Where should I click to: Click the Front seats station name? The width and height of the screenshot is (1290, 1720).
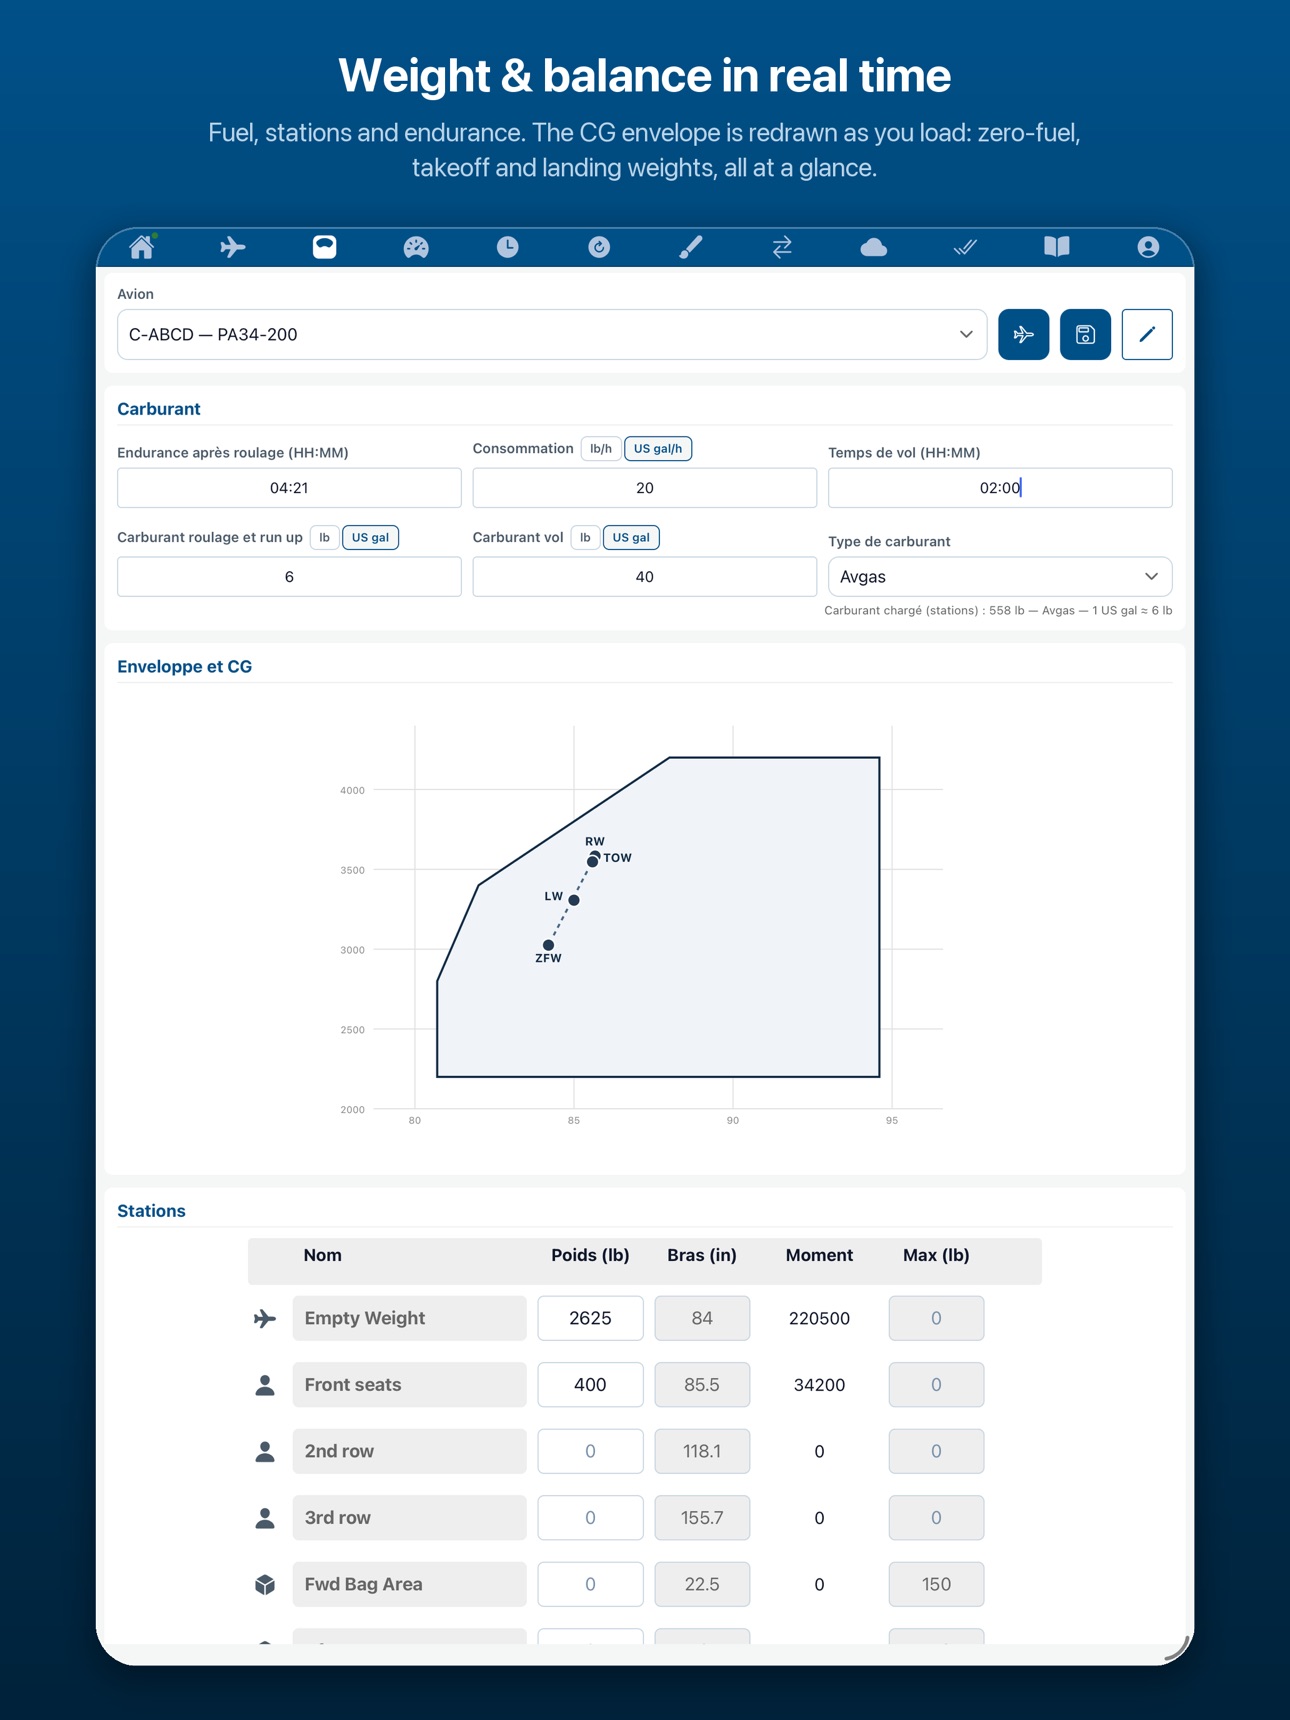[409, 1385]
